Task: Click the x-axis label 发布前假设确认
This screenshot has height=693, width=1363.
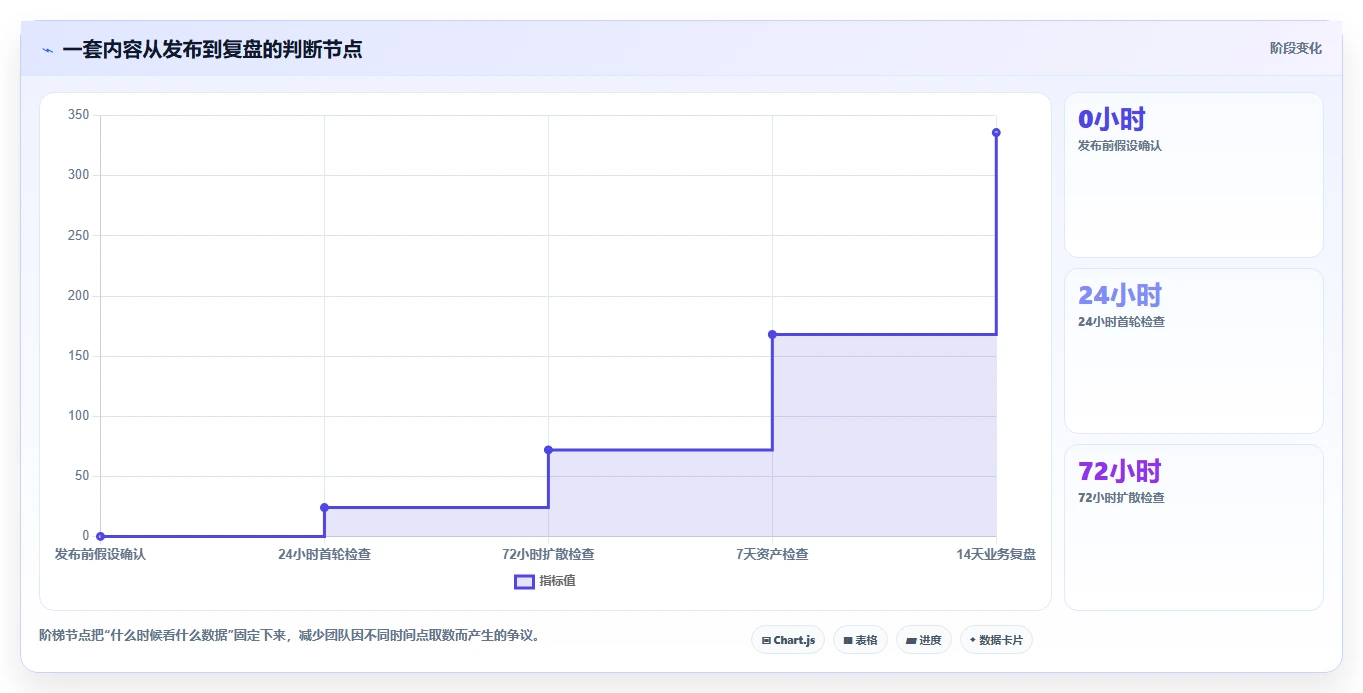Action: (x=100, y=554)
